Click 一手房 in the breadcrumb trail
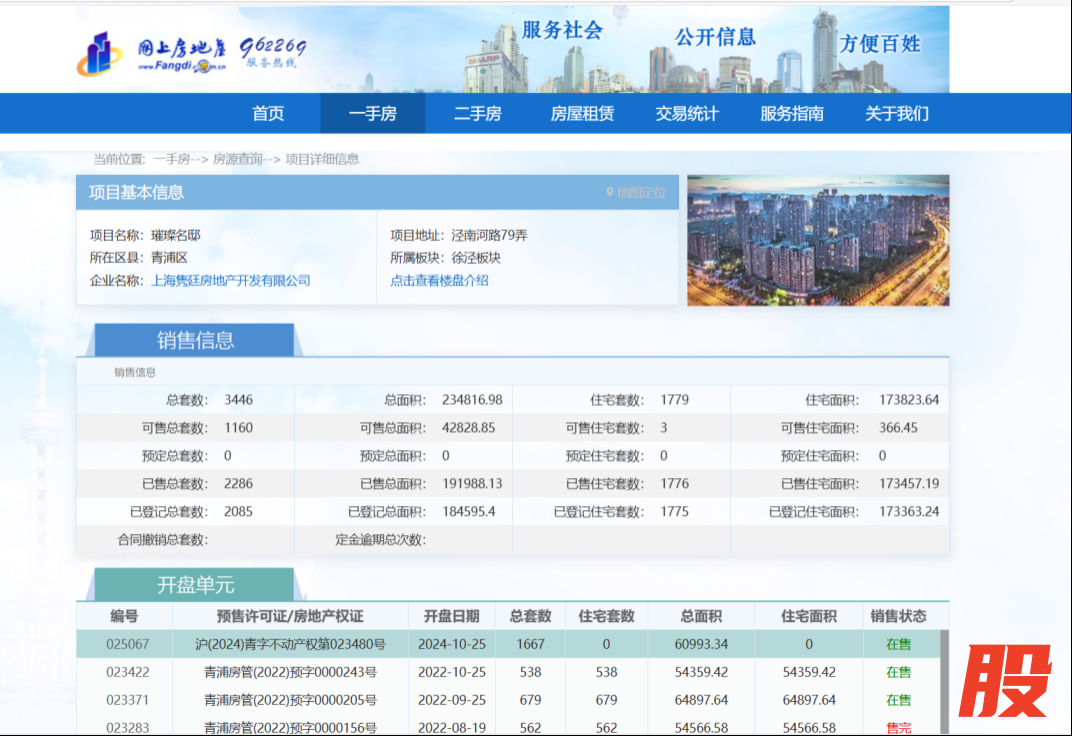 click(x=174, y=158)
